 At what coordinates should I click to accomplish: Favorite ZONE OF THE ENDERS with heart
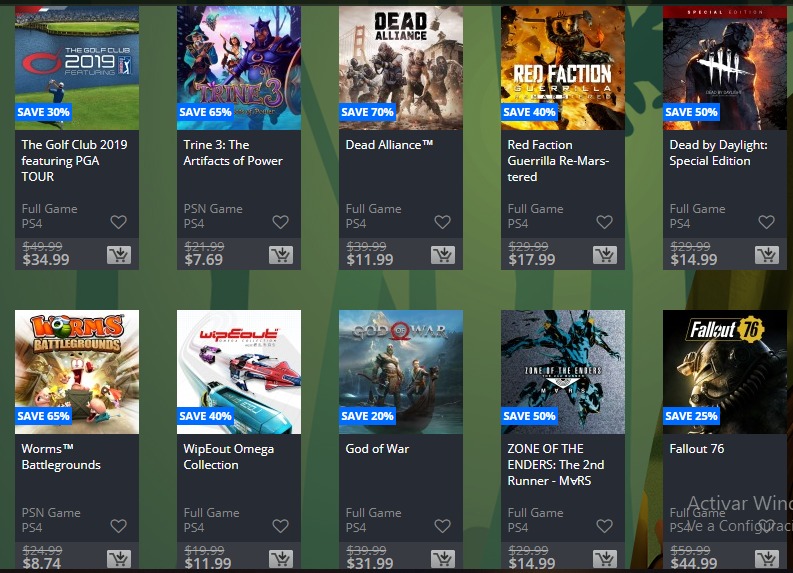[604, 526]
